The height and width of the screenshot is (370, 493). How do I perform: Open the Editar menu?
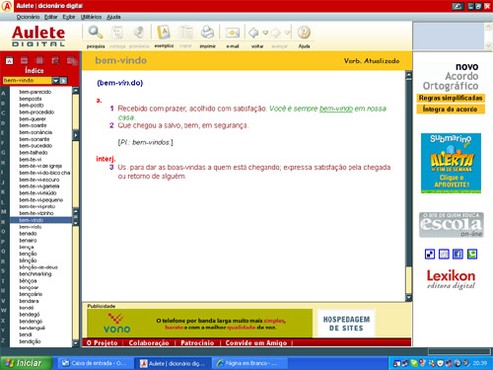51,17
